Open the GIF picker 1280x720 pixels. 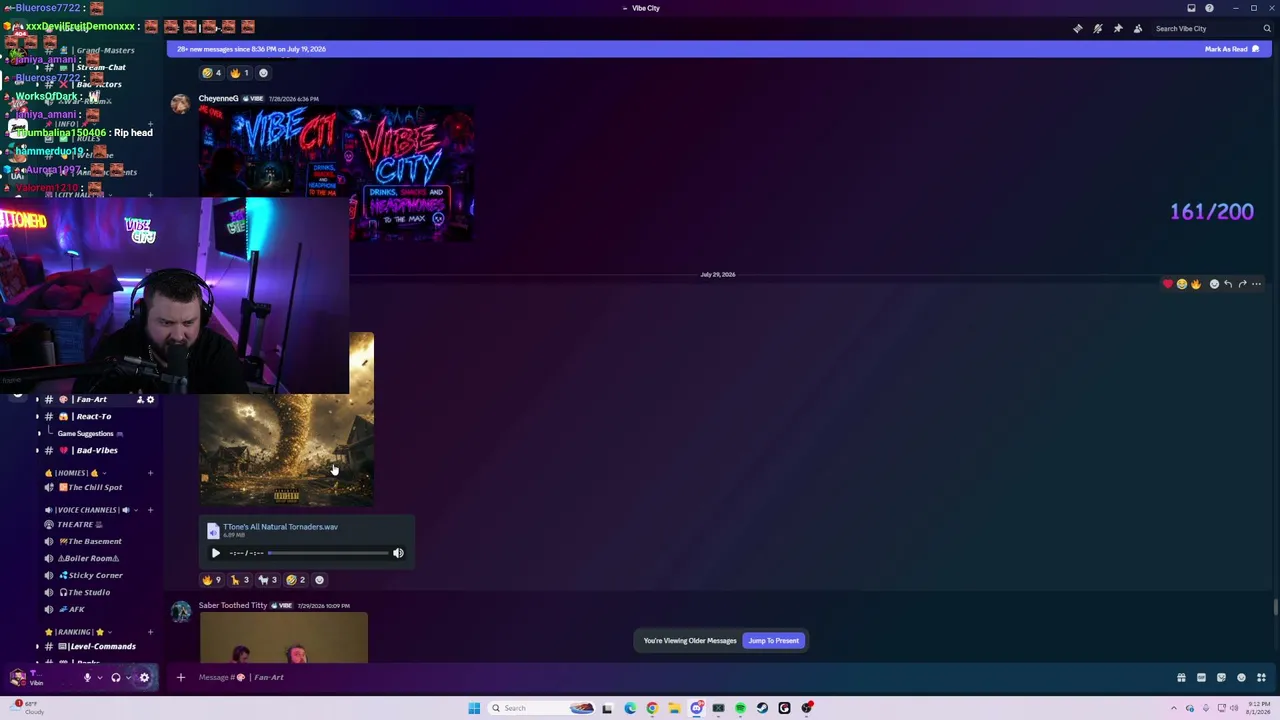point(1201,678)
